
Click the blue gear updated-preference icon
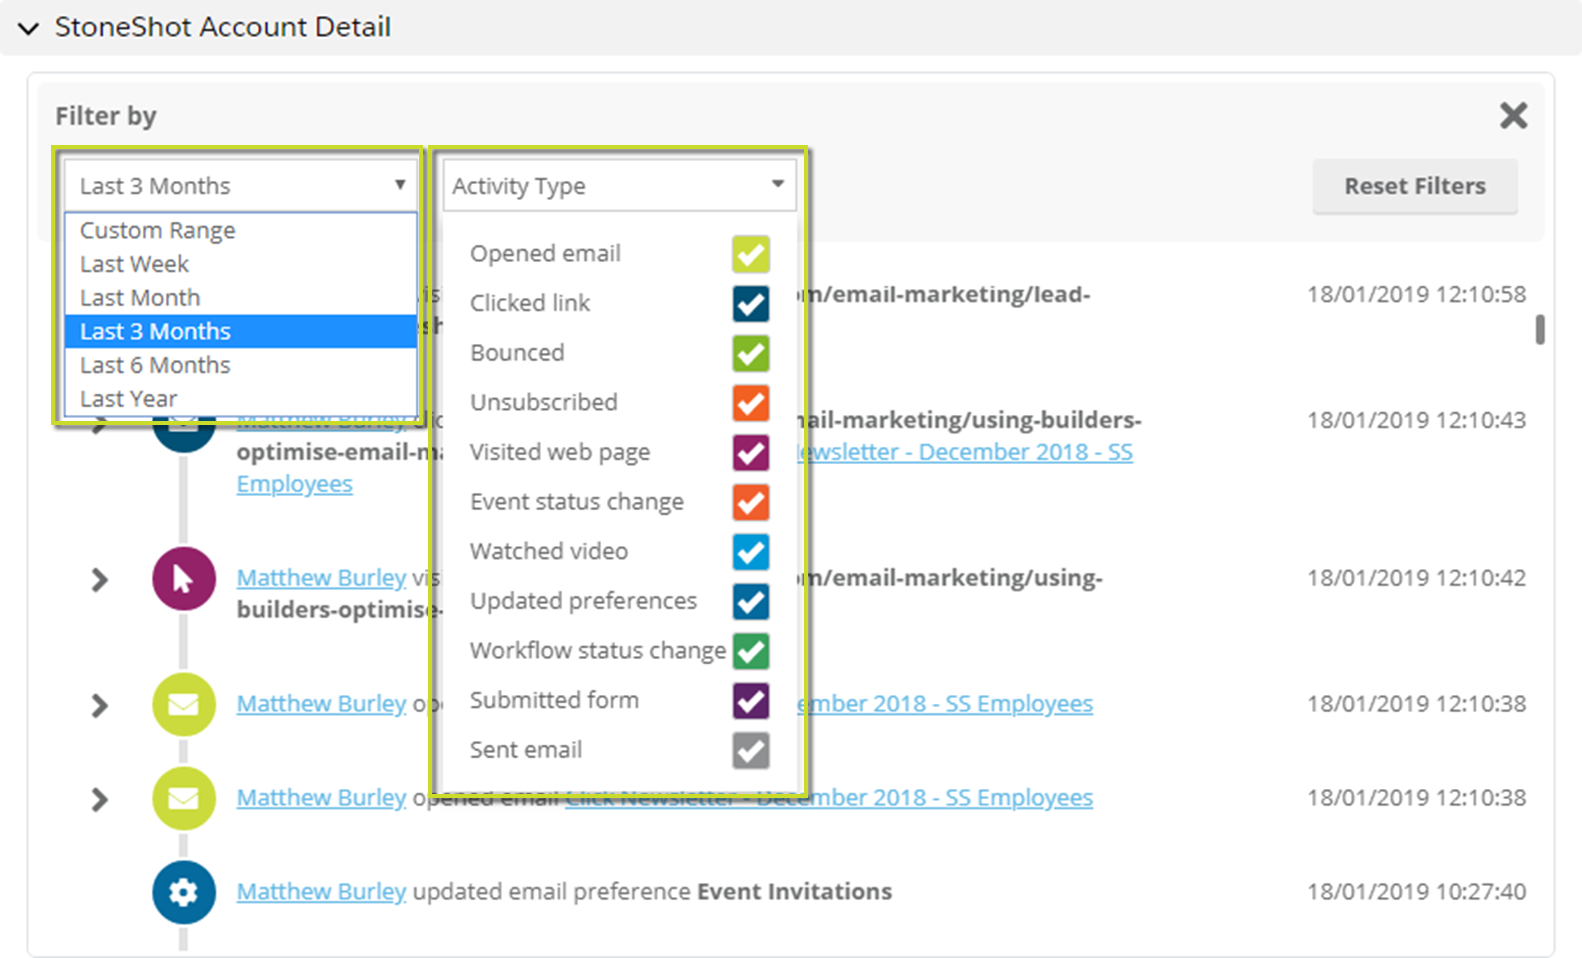coord(184,892)
